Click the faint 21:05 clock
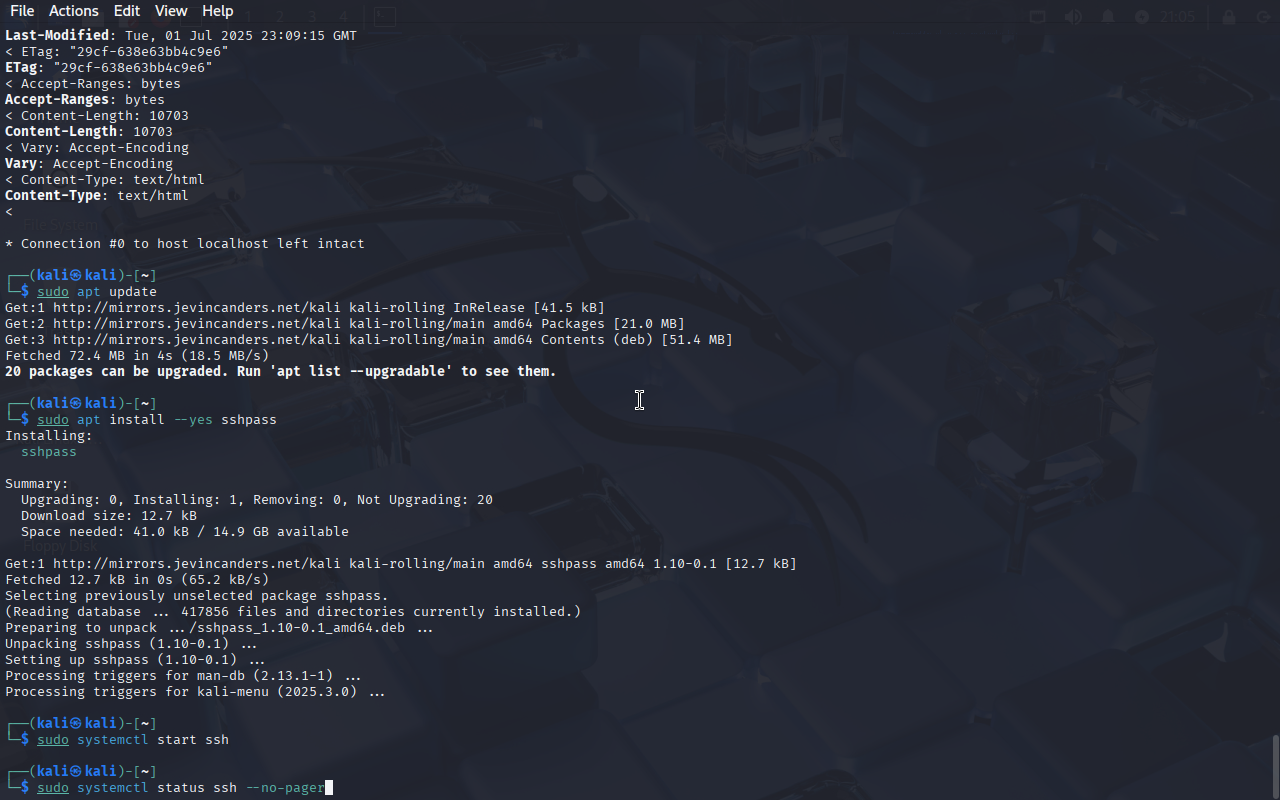The width and height of the screenshot is (1280, 800). pyautogui.click(x=1178, y=17)
